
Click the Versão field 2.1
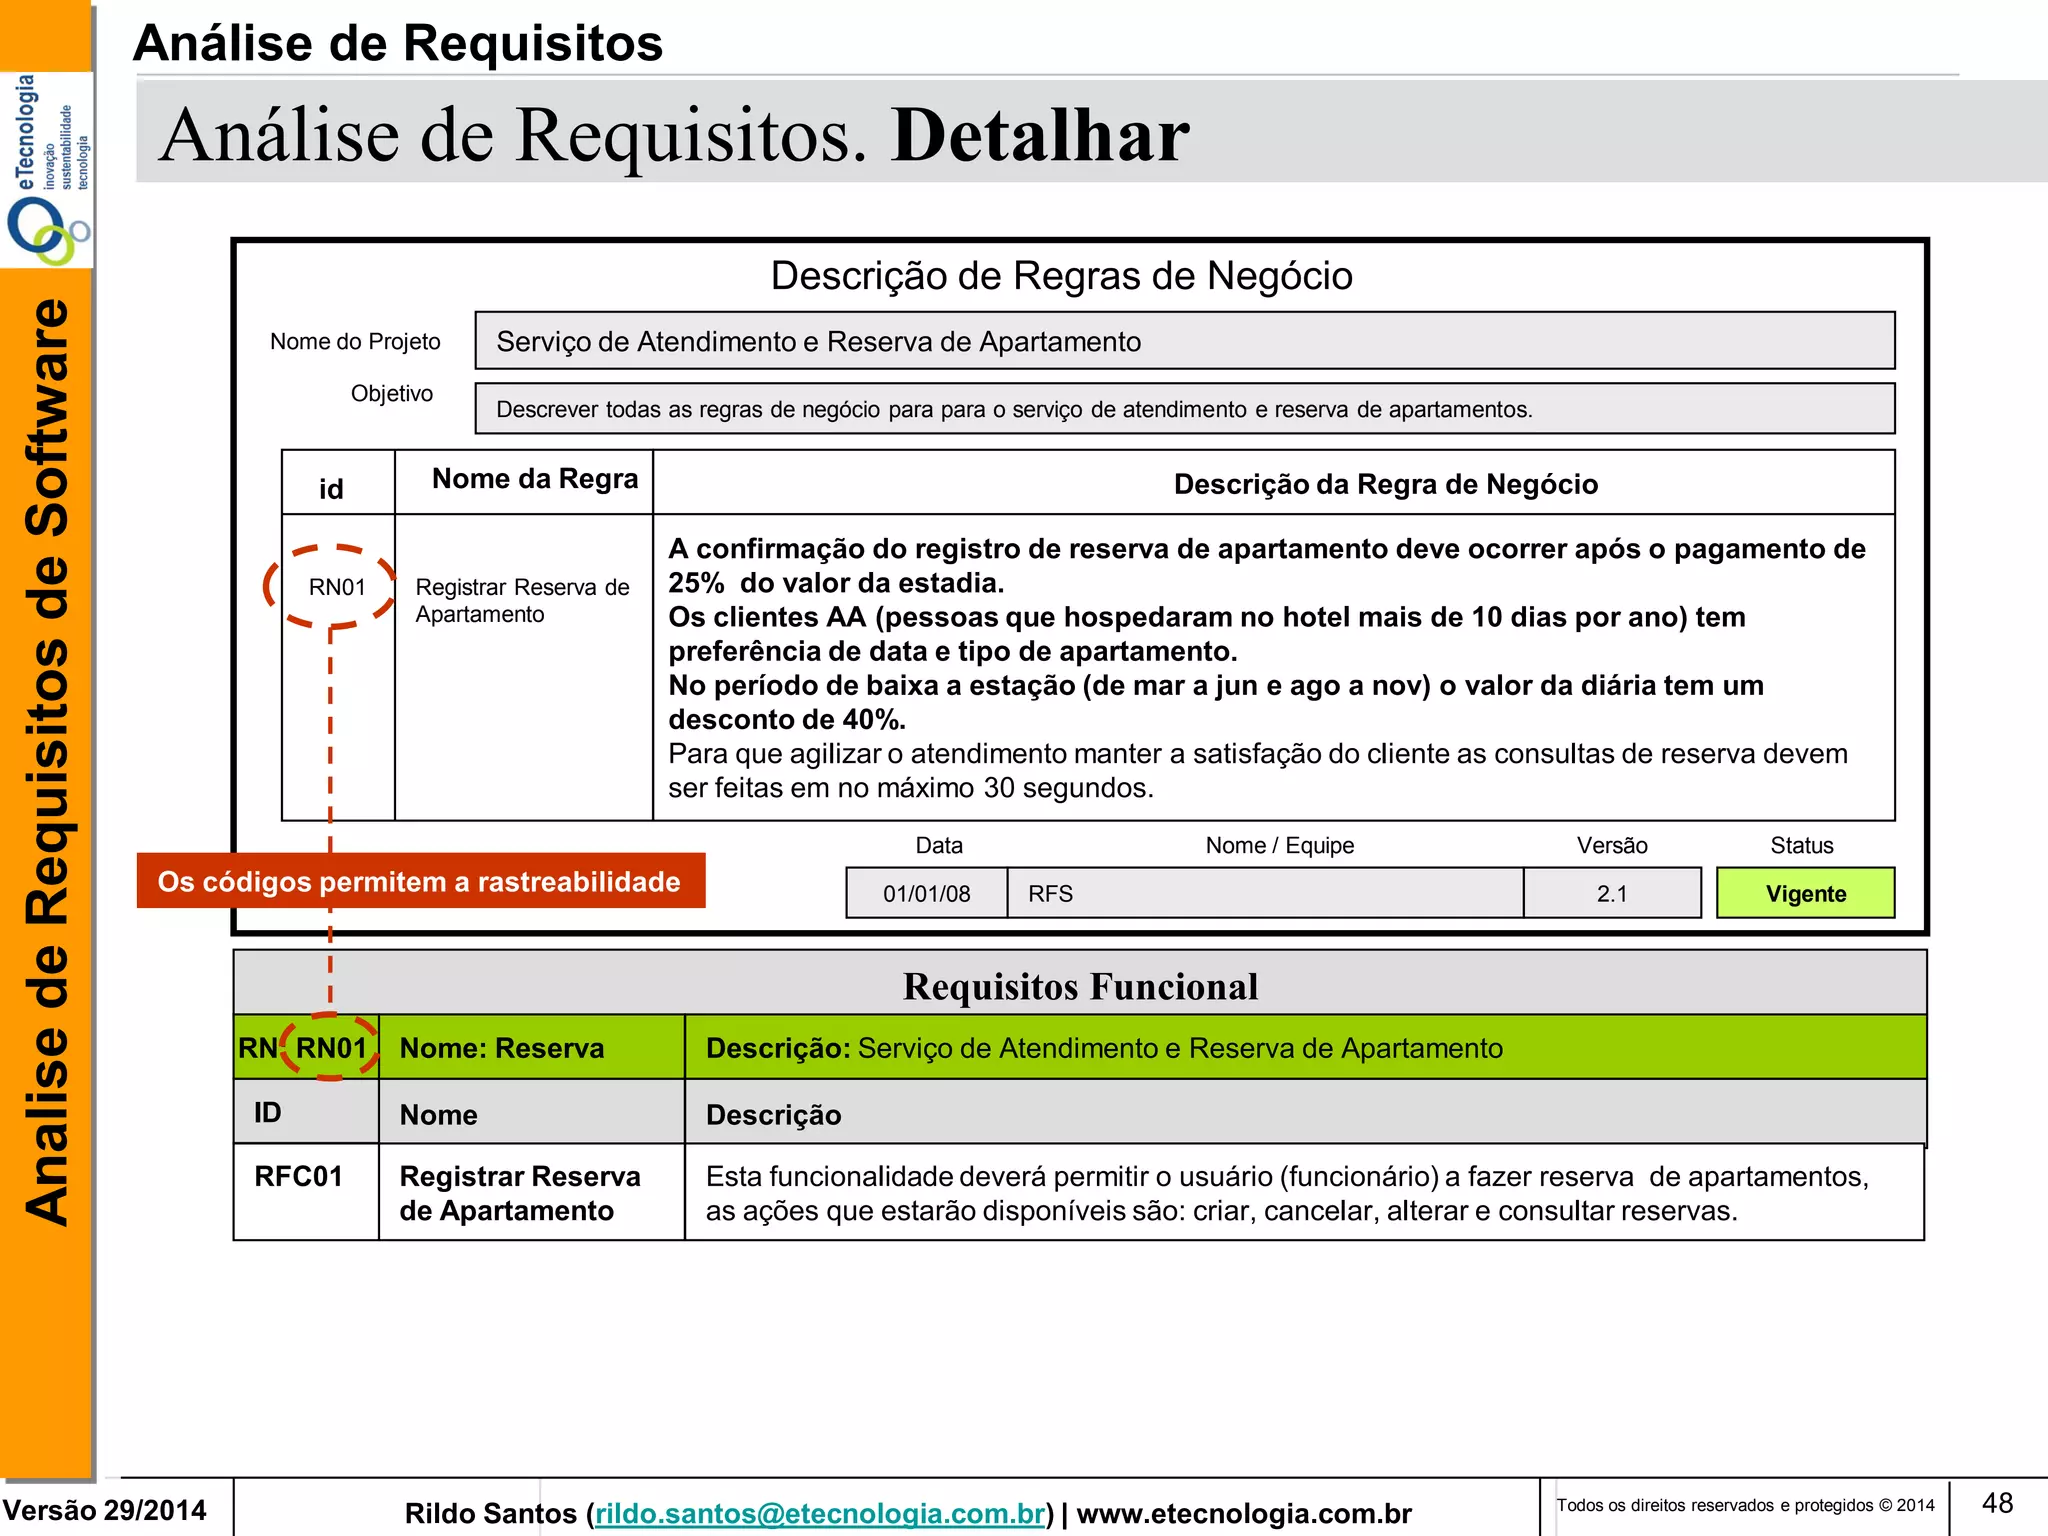1612,893
